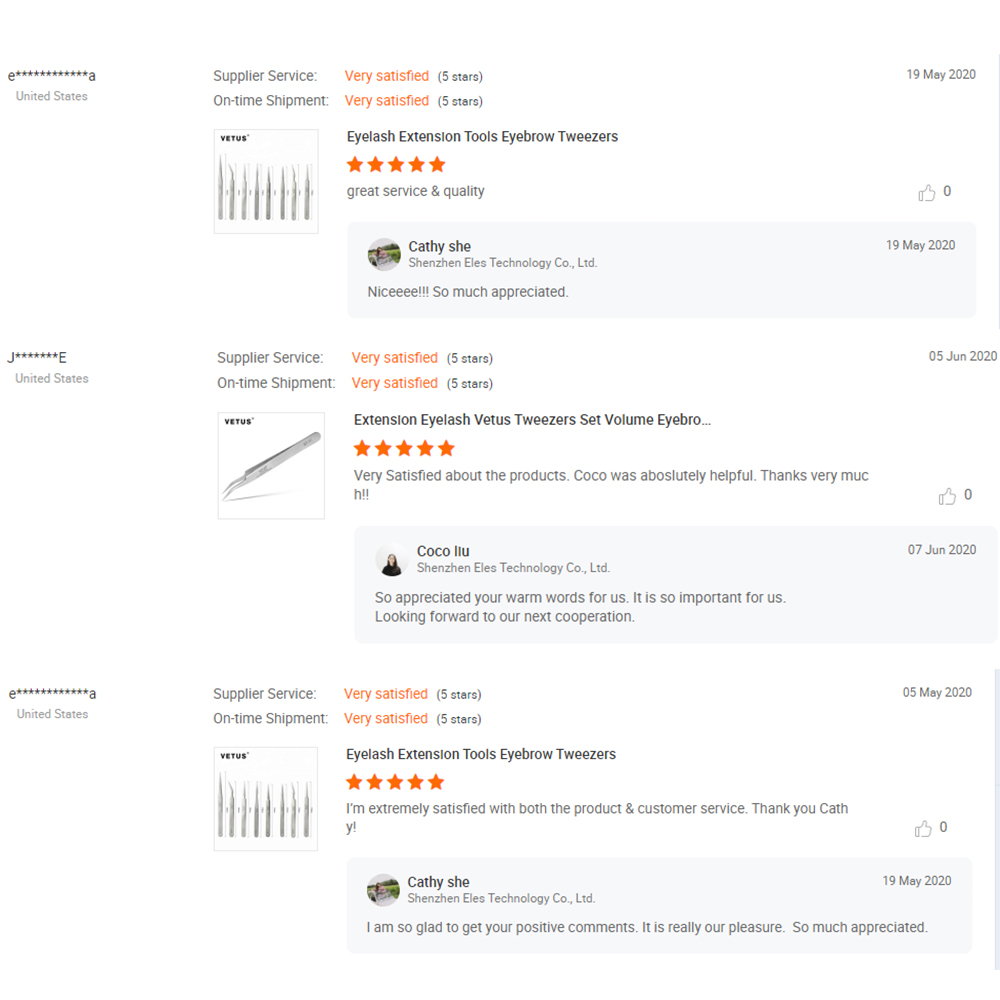Open the last "Eyelash Extension Tools Eyebrow Tweezers" link

pos(481,755)
